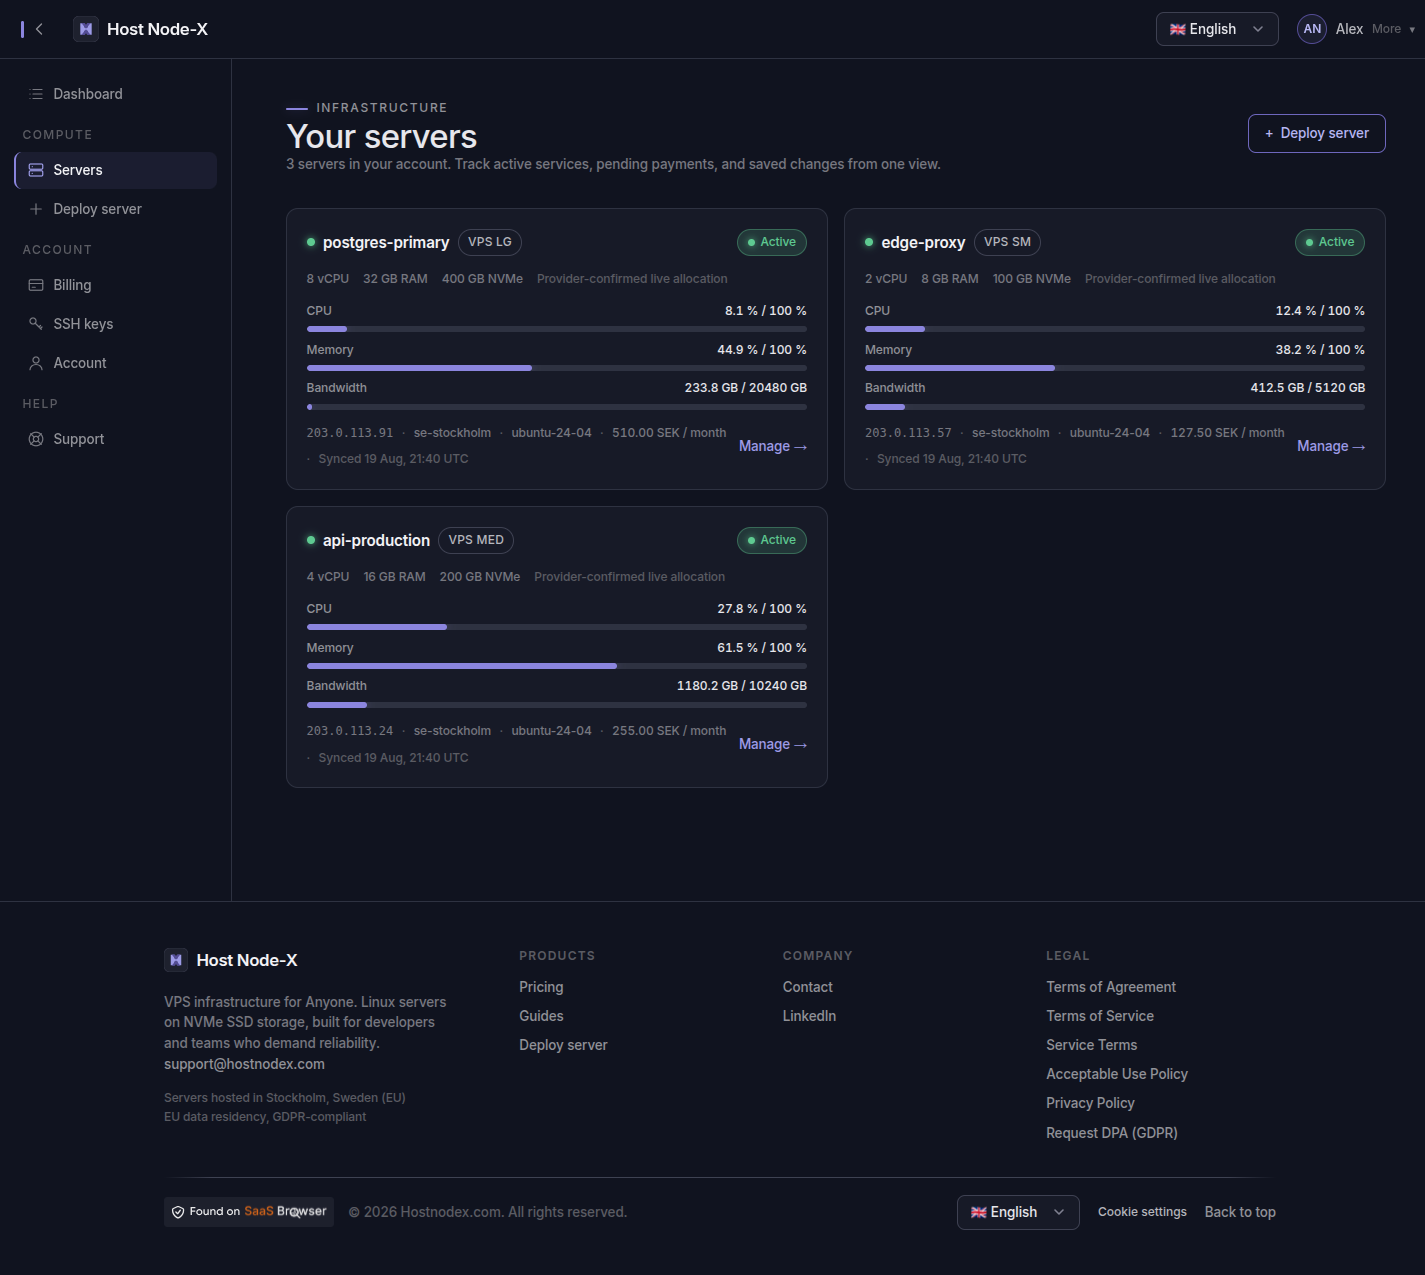The image size is (1425, 1275).
Task: Click the postgres-primary CPU usage bar
Action: (x=557, y=329)
